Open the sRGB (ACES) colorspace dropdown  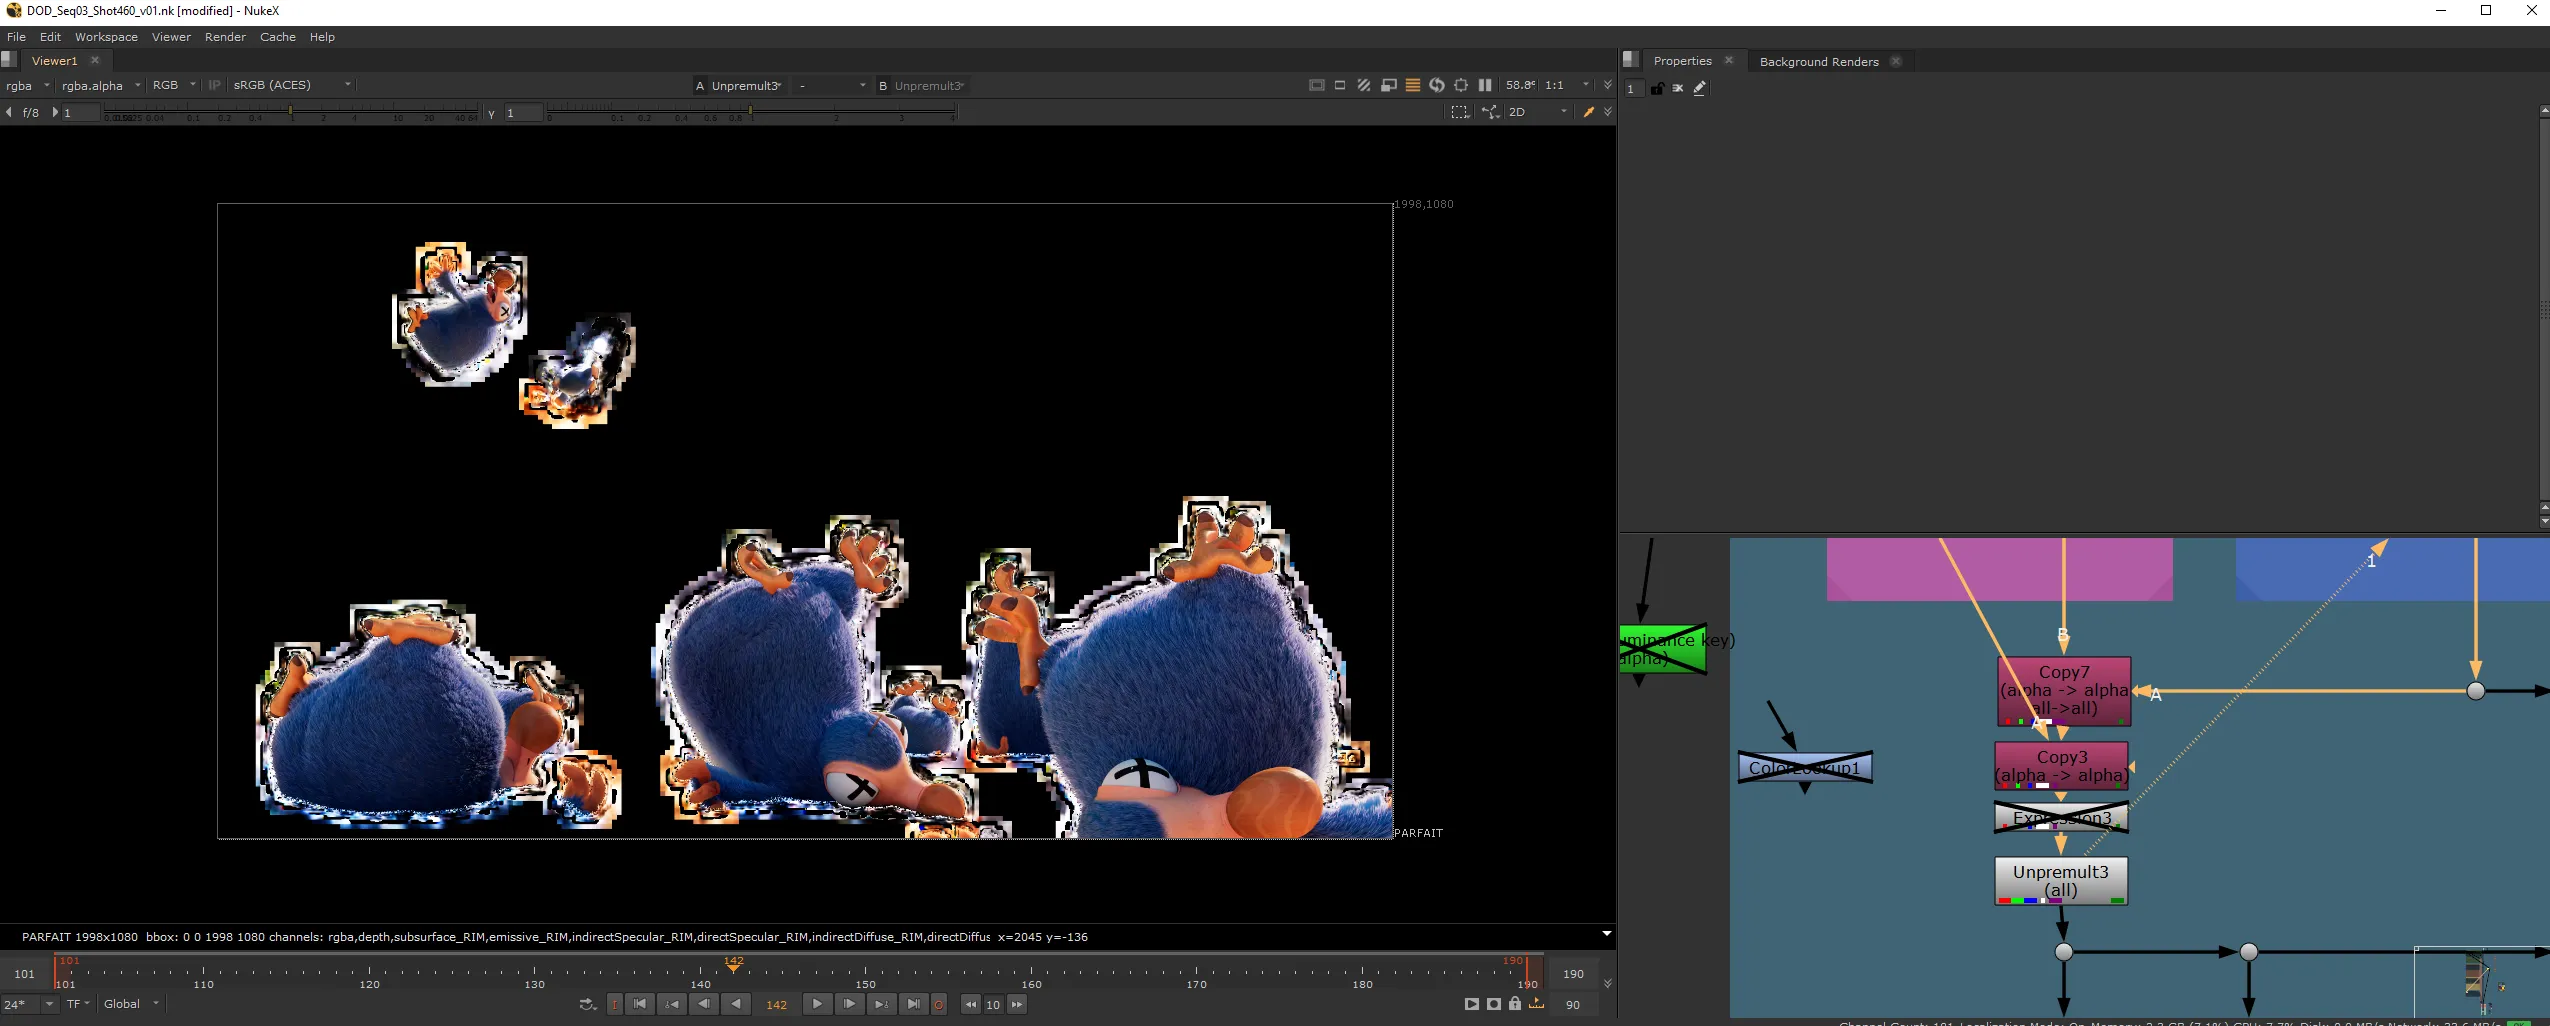pyautogui.click(x=291, y=85)
